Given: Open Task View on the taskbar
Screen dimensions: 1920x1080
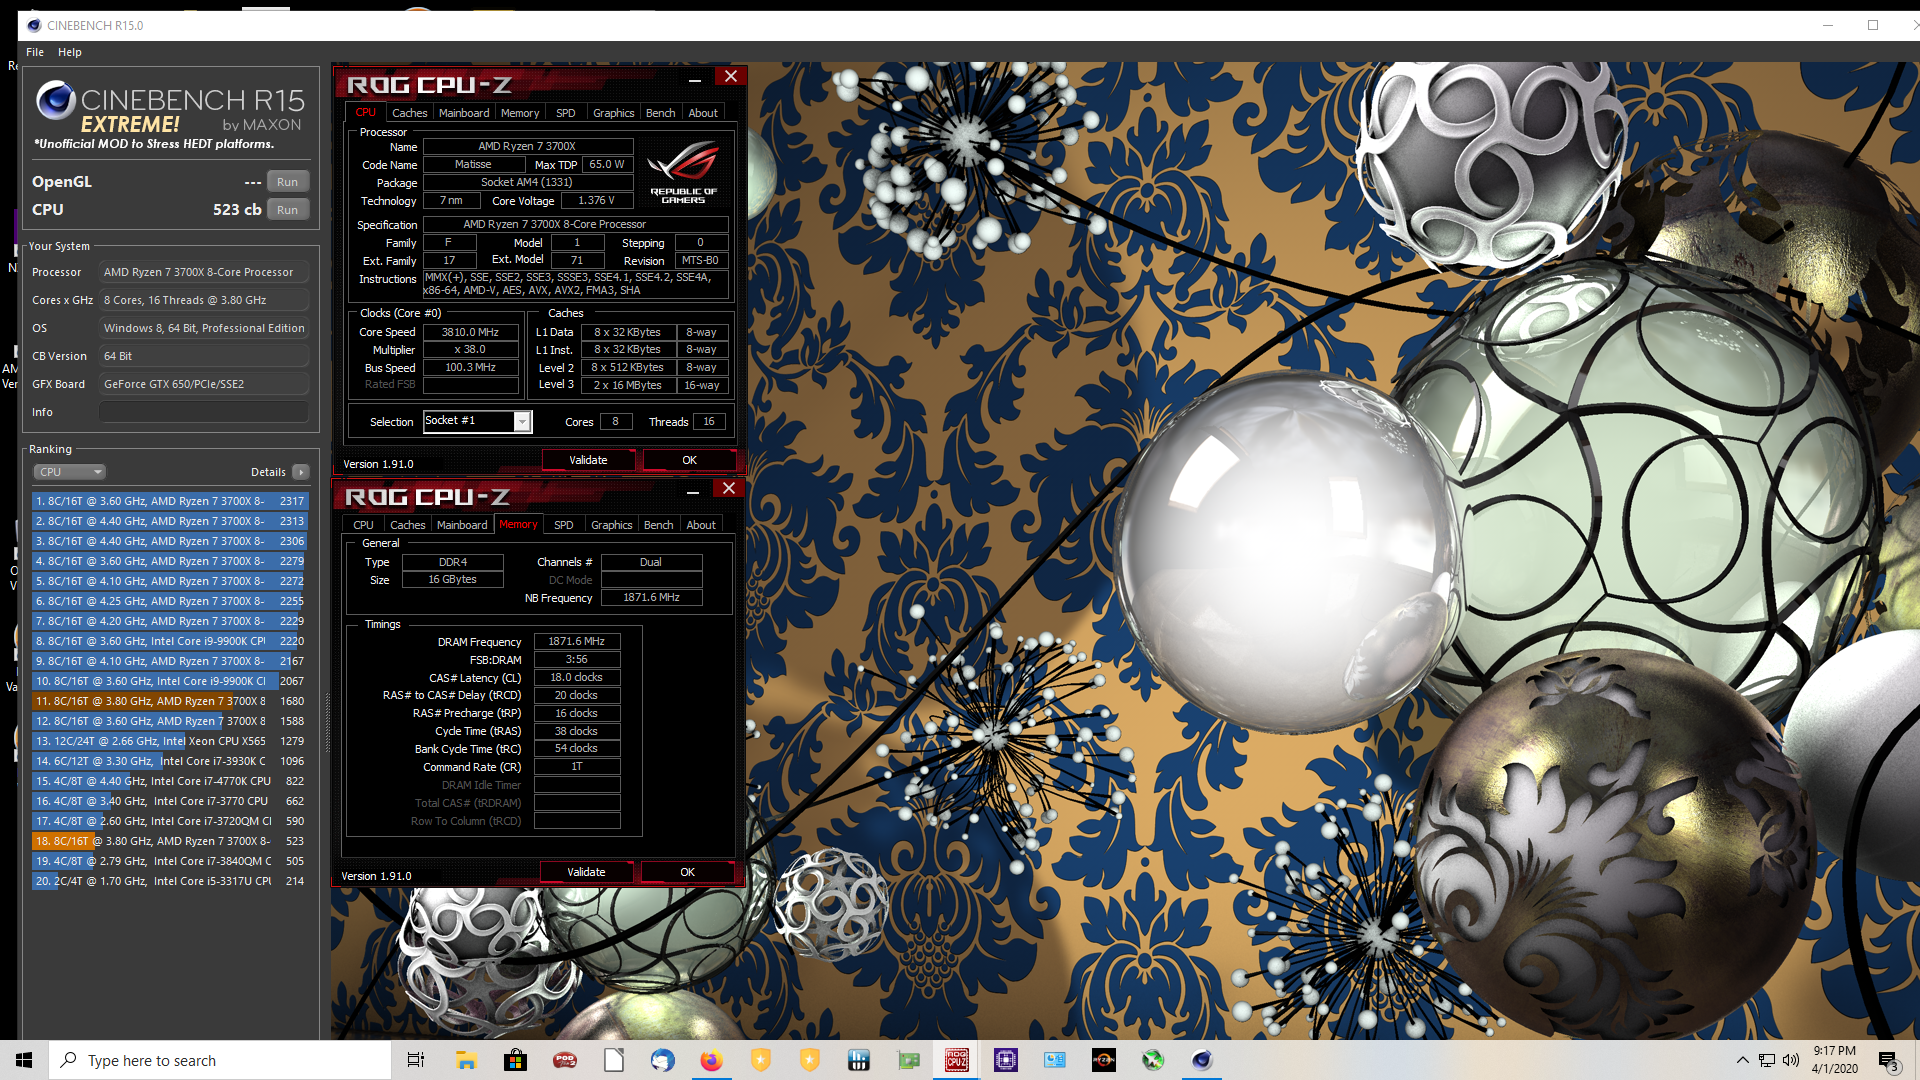Looking at the screenshot, I should point(416,1060).
